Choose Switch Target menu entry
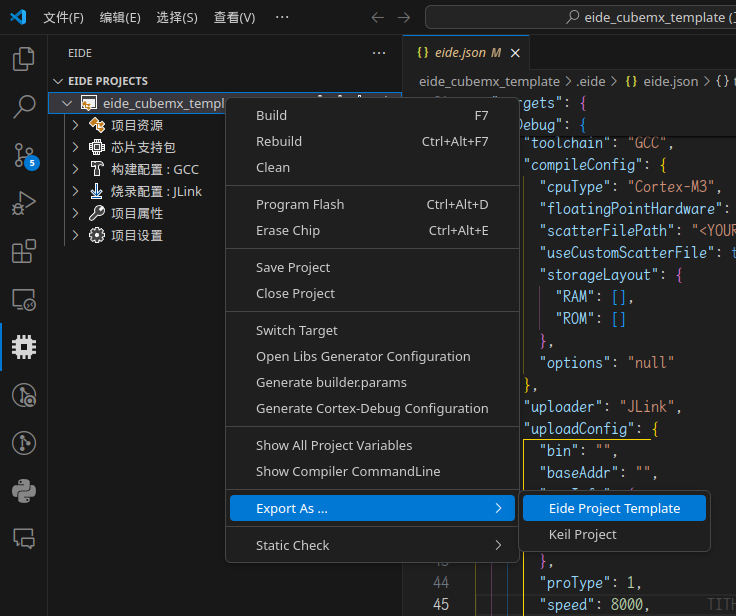This screenshot has width=736, height=616. click(x=372, y=331)
